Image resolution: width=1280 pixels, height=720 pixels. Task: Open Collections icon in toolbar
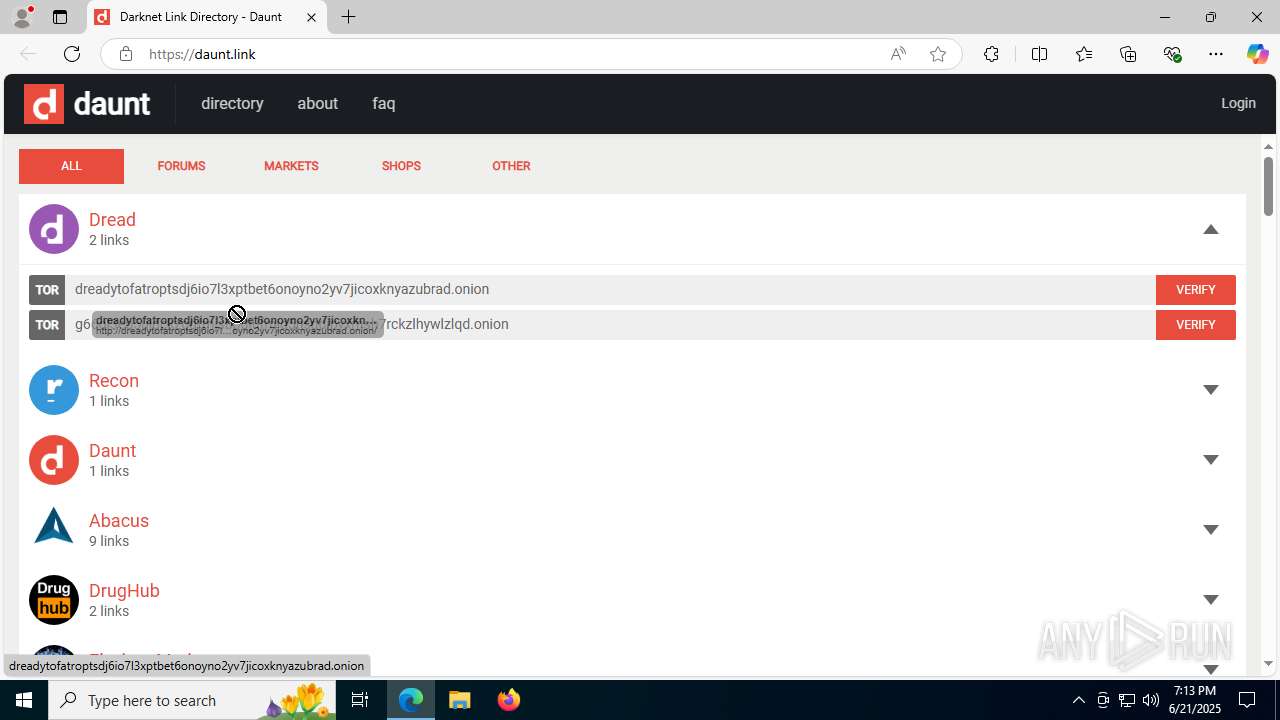pyautogui.click(x=1128, y=54)
